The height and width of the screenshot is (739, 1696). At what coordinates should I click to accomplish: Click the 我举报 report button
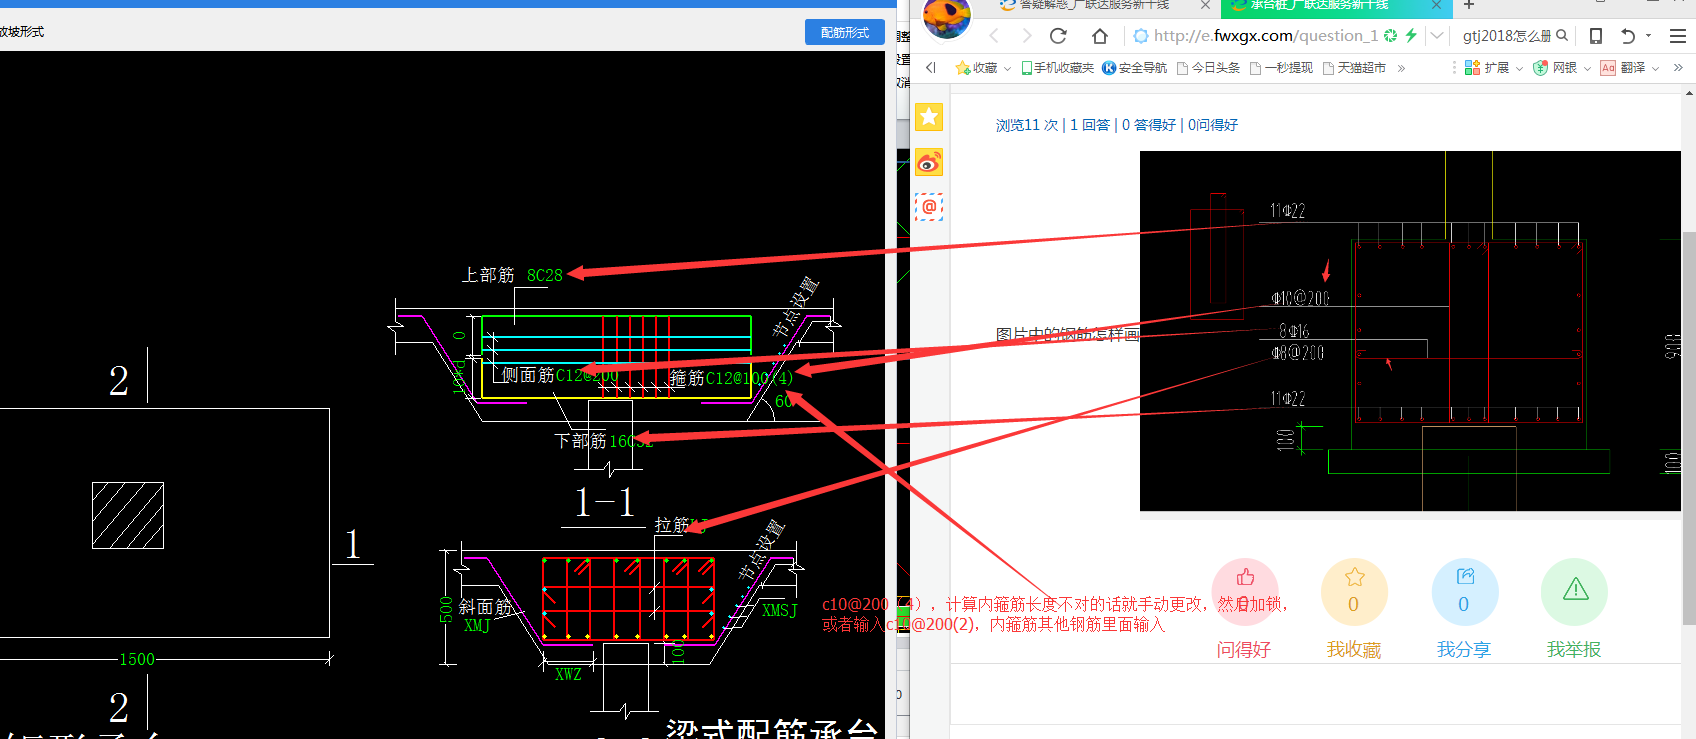(1575, 592)
